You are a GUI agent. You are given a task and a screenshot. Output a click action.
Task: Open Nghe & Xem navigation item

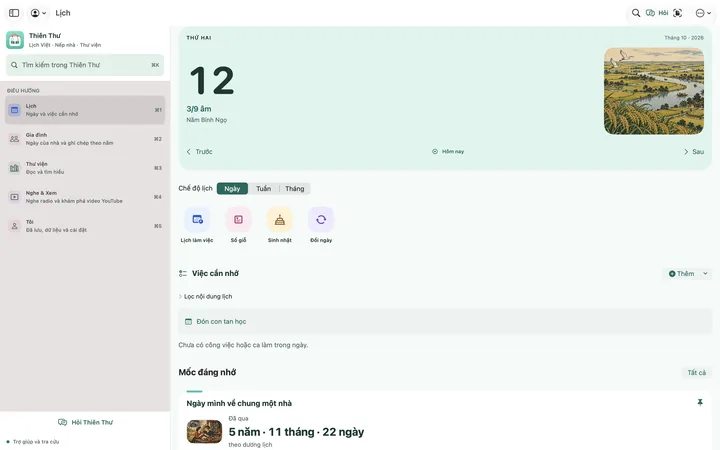[x=85, y=197]
